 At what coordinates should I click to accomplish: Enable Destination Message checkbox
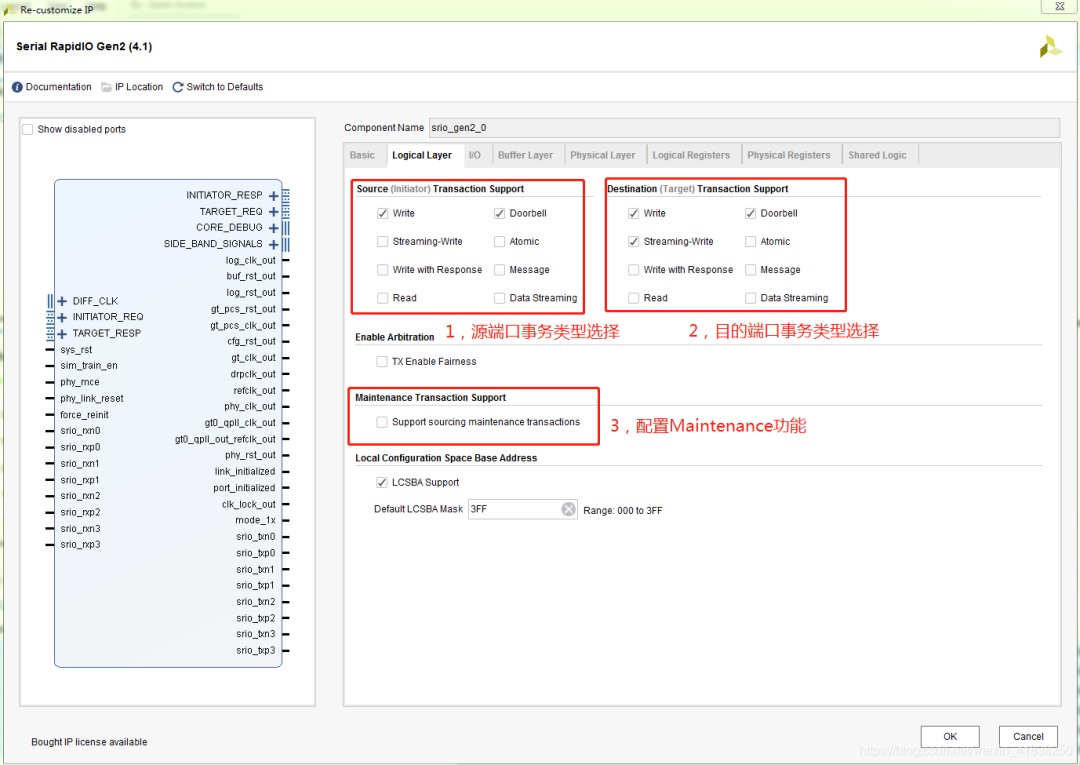pyautogui.click(x=750, y=270)
